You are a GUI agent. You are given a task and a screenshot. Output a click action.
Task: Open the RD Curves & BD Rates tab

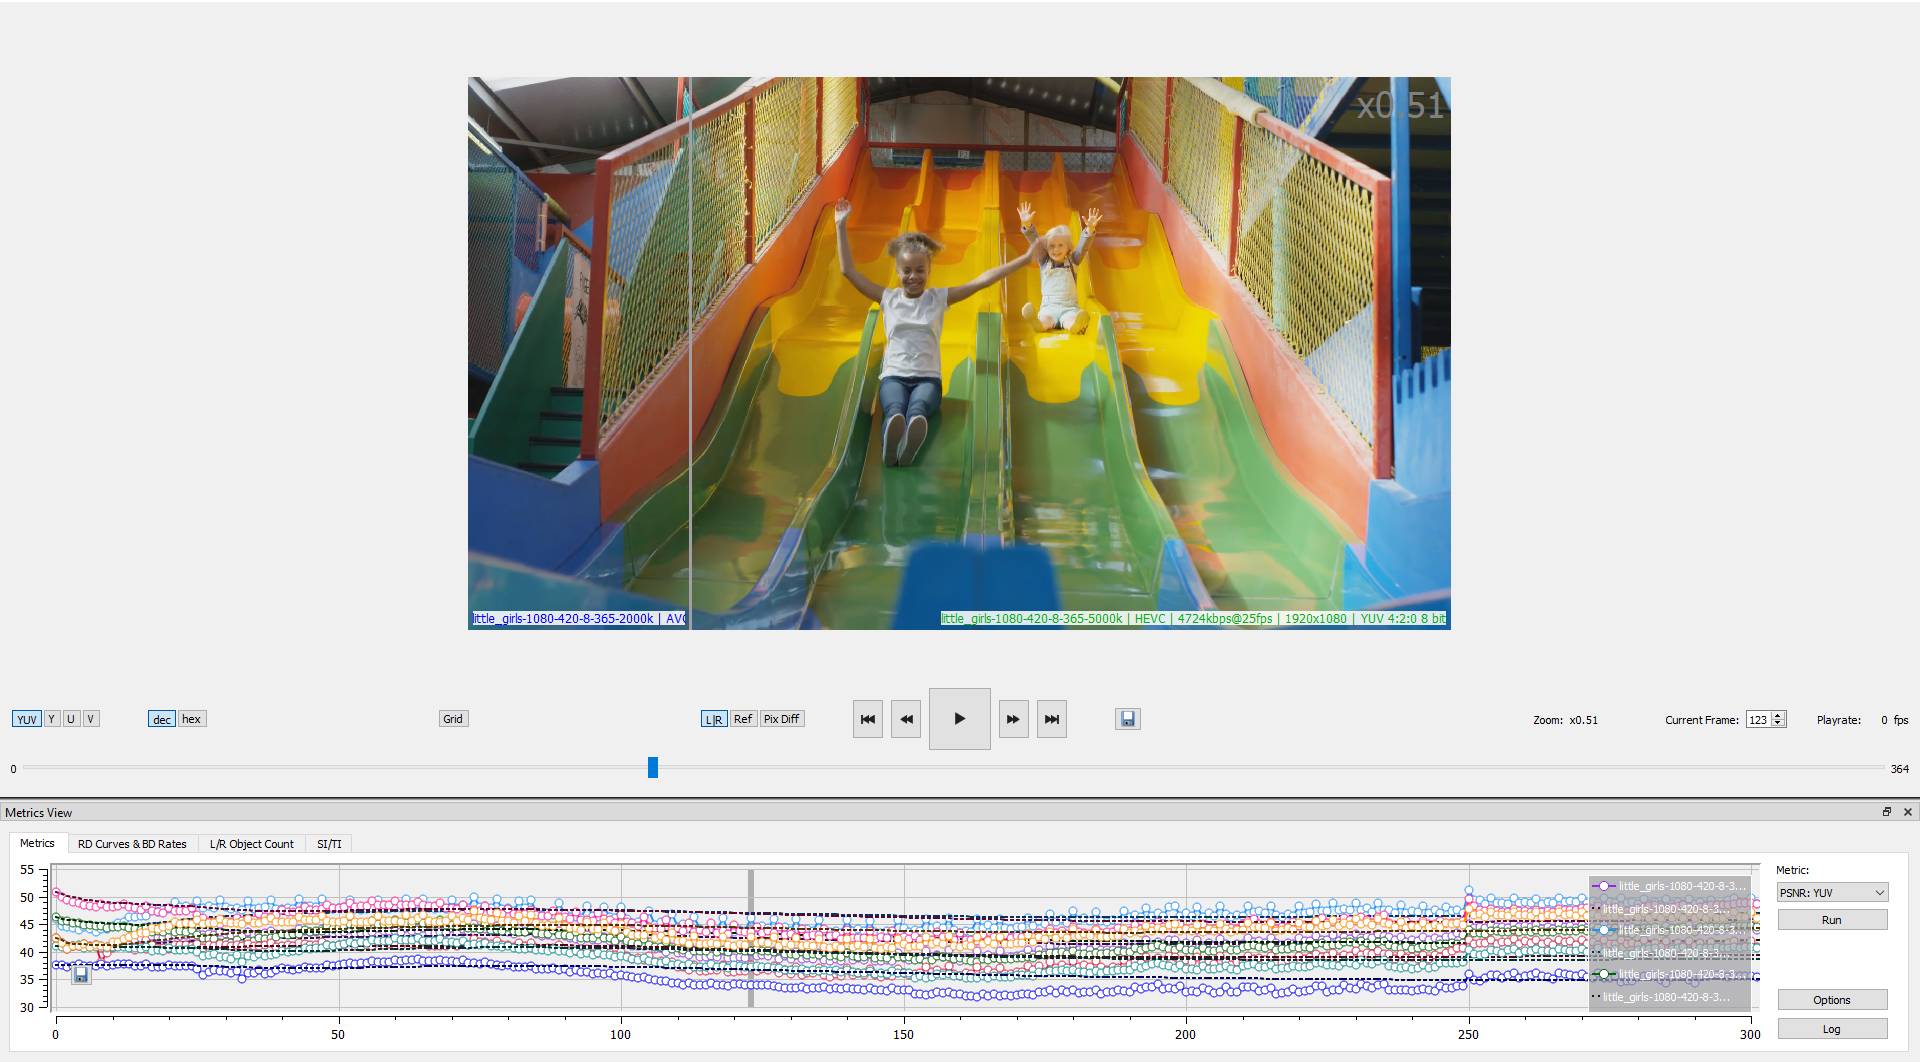[x=132, y=844]
